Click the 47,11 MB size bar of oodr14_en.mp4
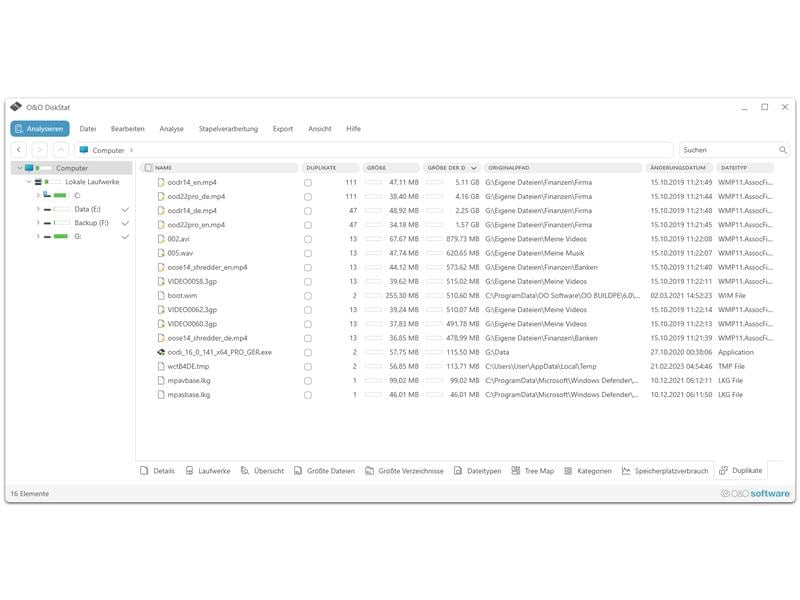 pos(373,182)
